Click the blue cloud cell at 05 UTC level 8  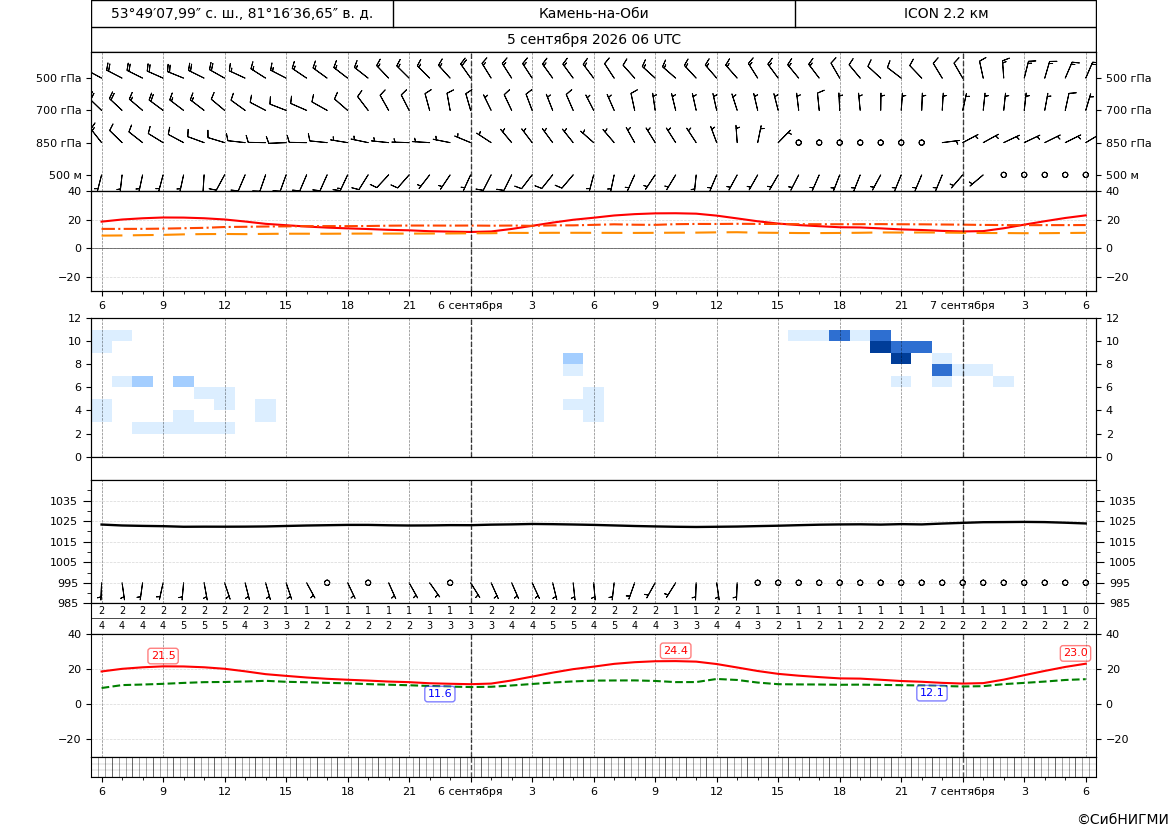(573, 359)
